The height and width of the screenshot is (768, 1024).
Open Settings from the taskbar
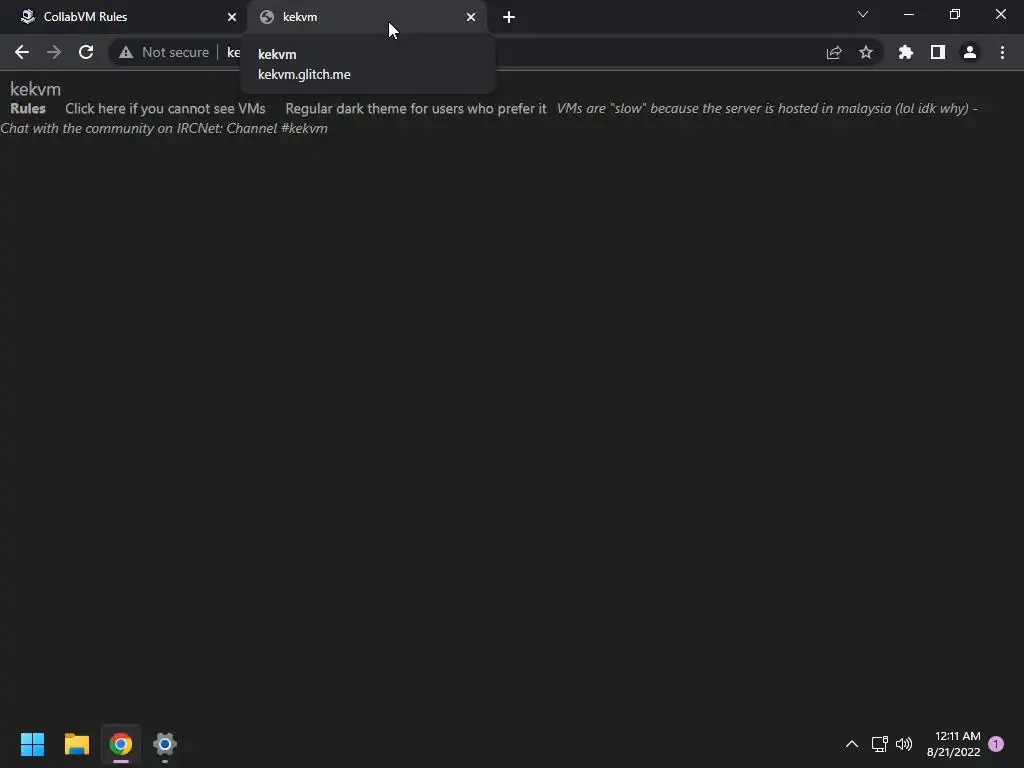coord(165,744)
